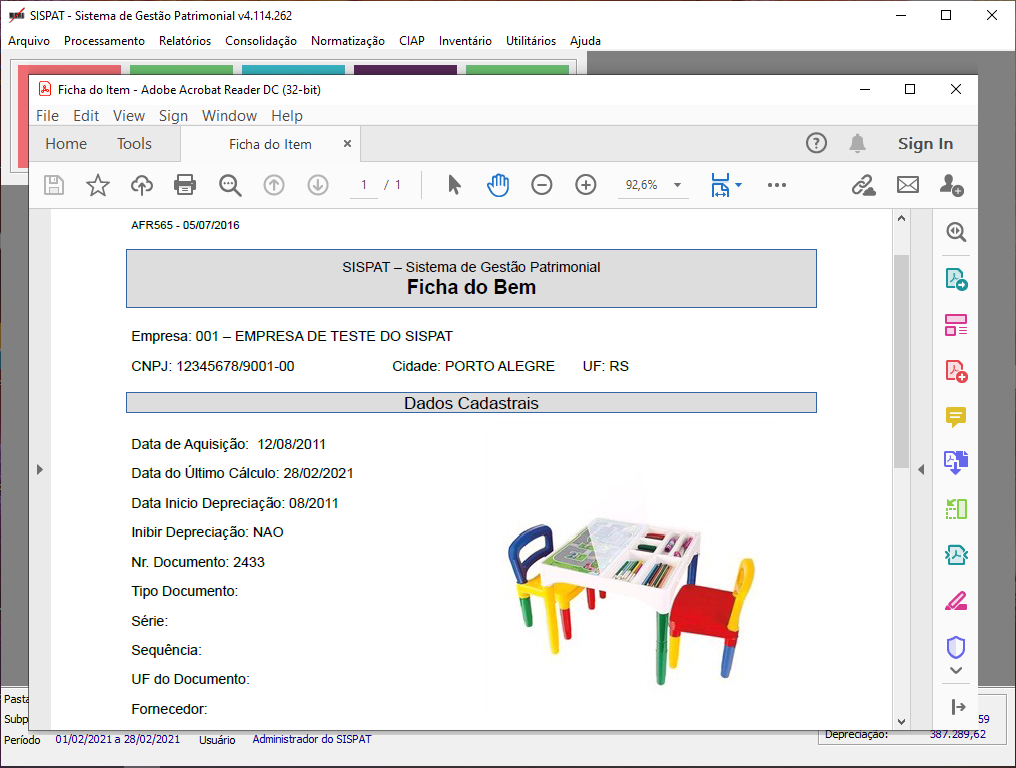1016x768 pixels.
Task: Switch to the Tools tab
Action: (134, 144)
